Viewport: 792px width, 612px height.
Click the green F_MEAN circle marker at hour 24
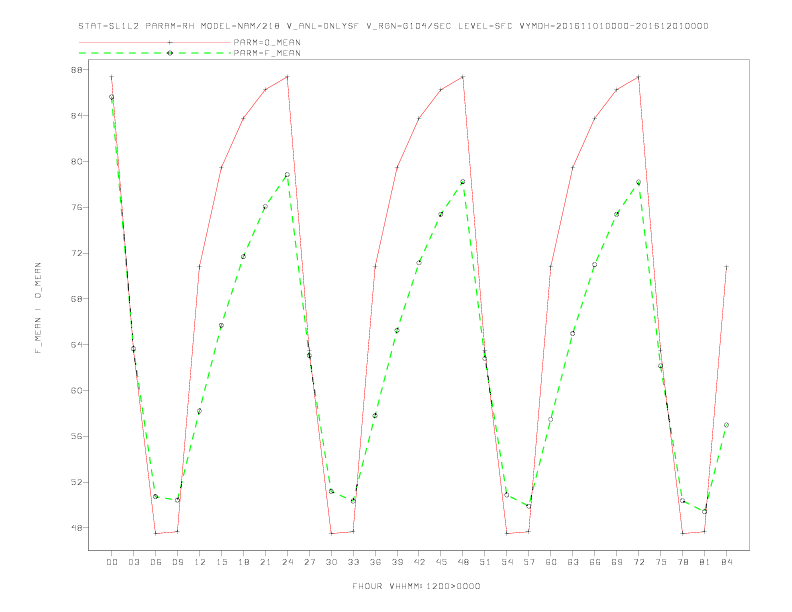[287, 175]
